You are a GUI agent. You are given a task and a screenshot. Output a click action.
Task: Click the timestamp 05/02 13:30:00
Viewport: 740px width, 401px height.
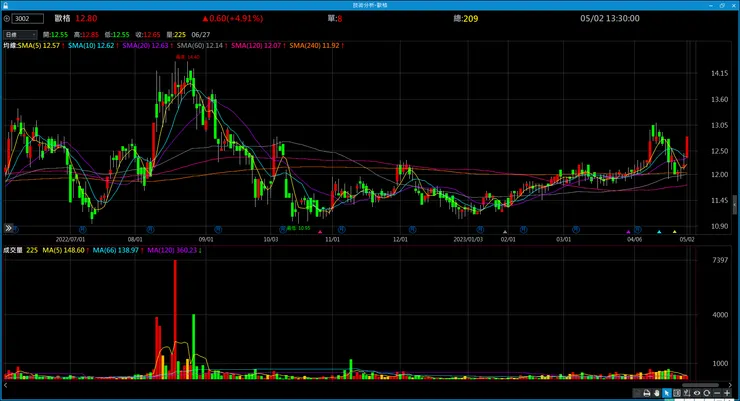pos(610,18)
